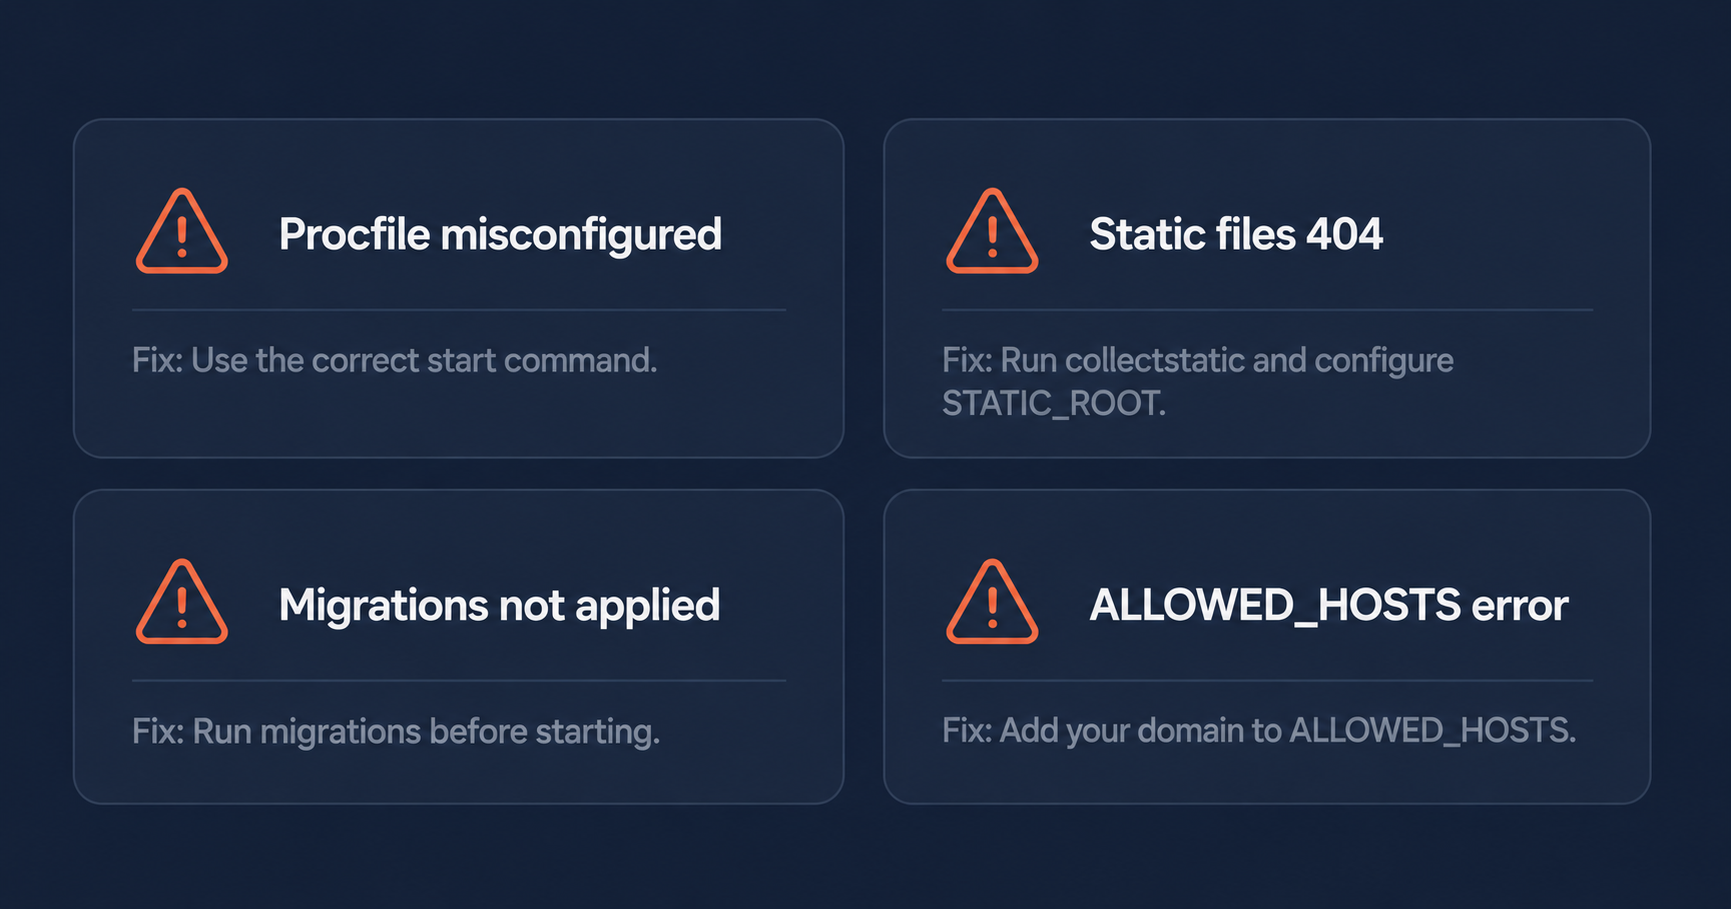Click 'Fix: Use the correct start command.' text
Image resolution: width=1731 pixels, height=909 pixels.
click(395, 360)
